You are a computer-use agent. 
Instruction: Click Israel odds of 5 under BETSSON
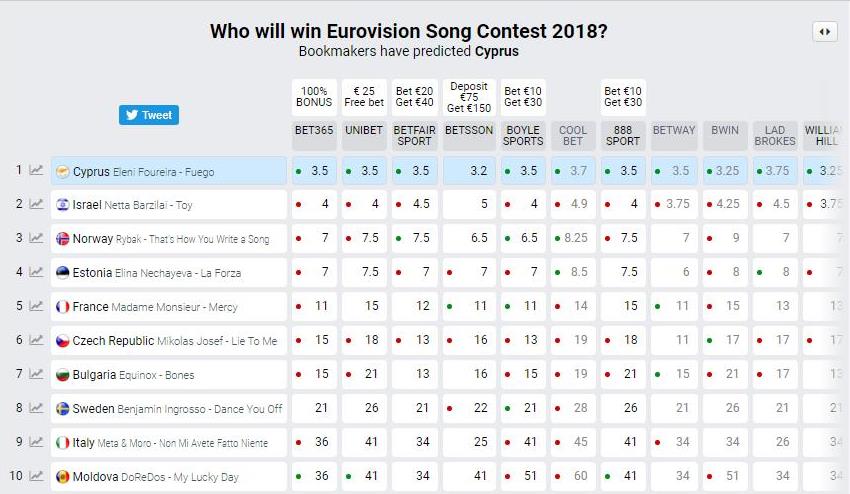[x=469, y=204]
